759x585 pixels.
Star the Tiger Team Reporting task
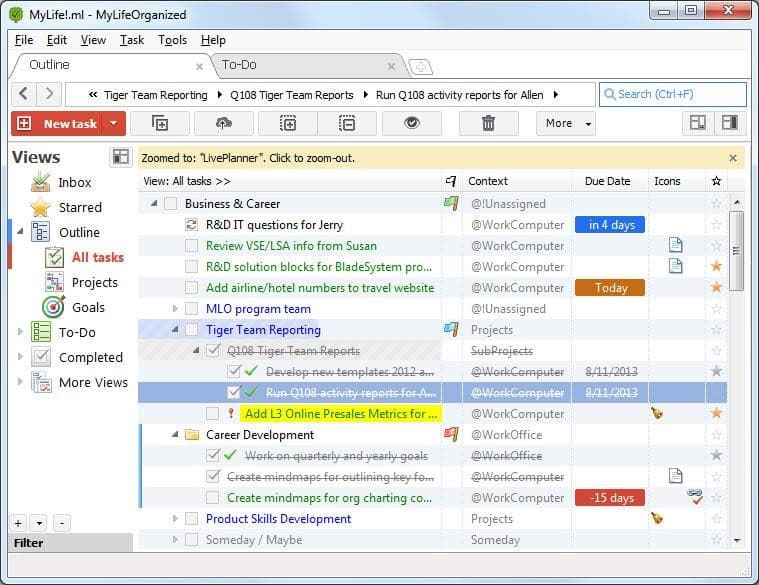pyautogui.click(x=715, y=330)
